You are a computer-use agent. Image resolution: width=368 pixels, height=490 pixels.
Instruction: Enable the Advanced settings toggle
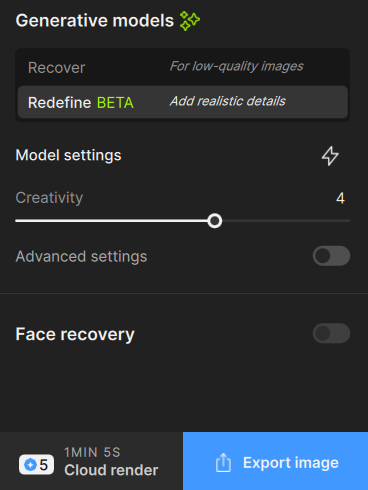point(331,256)
